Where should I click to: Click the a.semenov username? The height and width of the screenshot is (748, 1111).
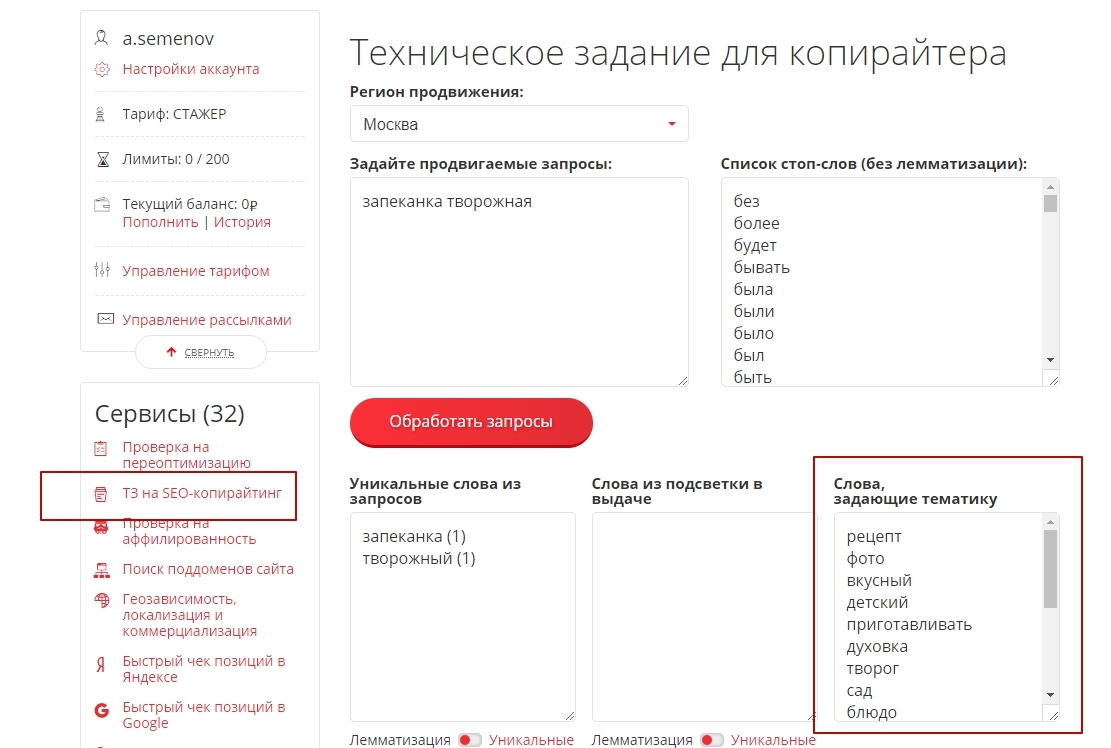168,38
